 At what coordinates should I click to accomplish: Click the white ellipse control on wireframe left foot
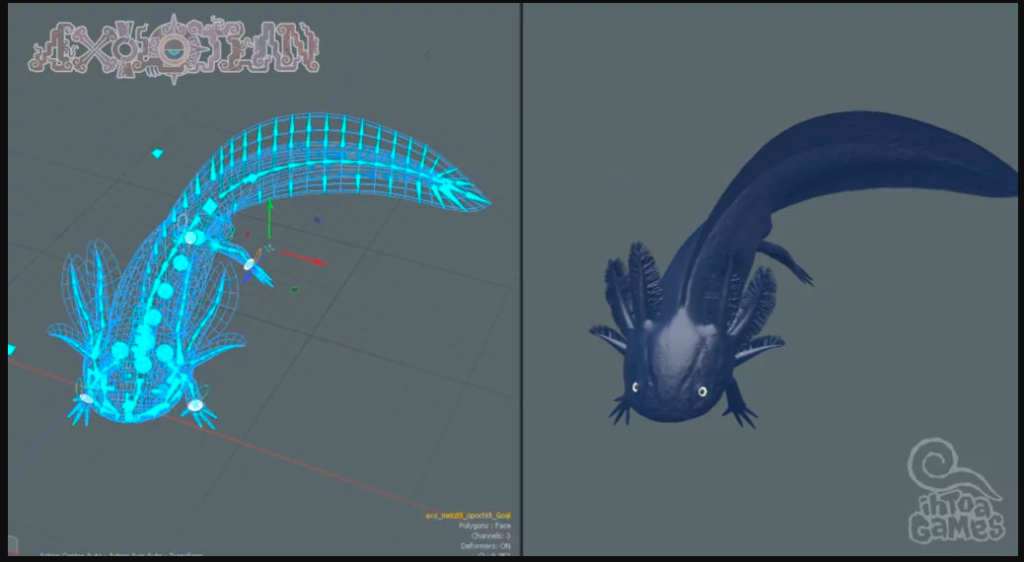click(x=87, y=398)
